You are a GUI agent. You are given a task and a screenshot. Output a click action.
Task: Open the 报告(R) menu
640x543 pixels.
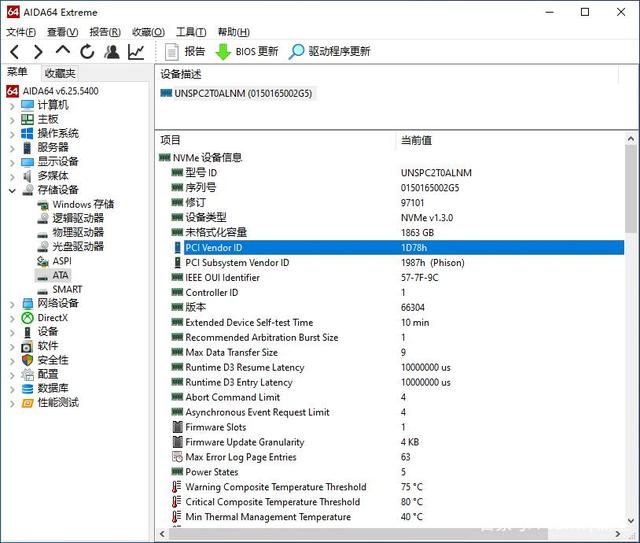(105, 32)
